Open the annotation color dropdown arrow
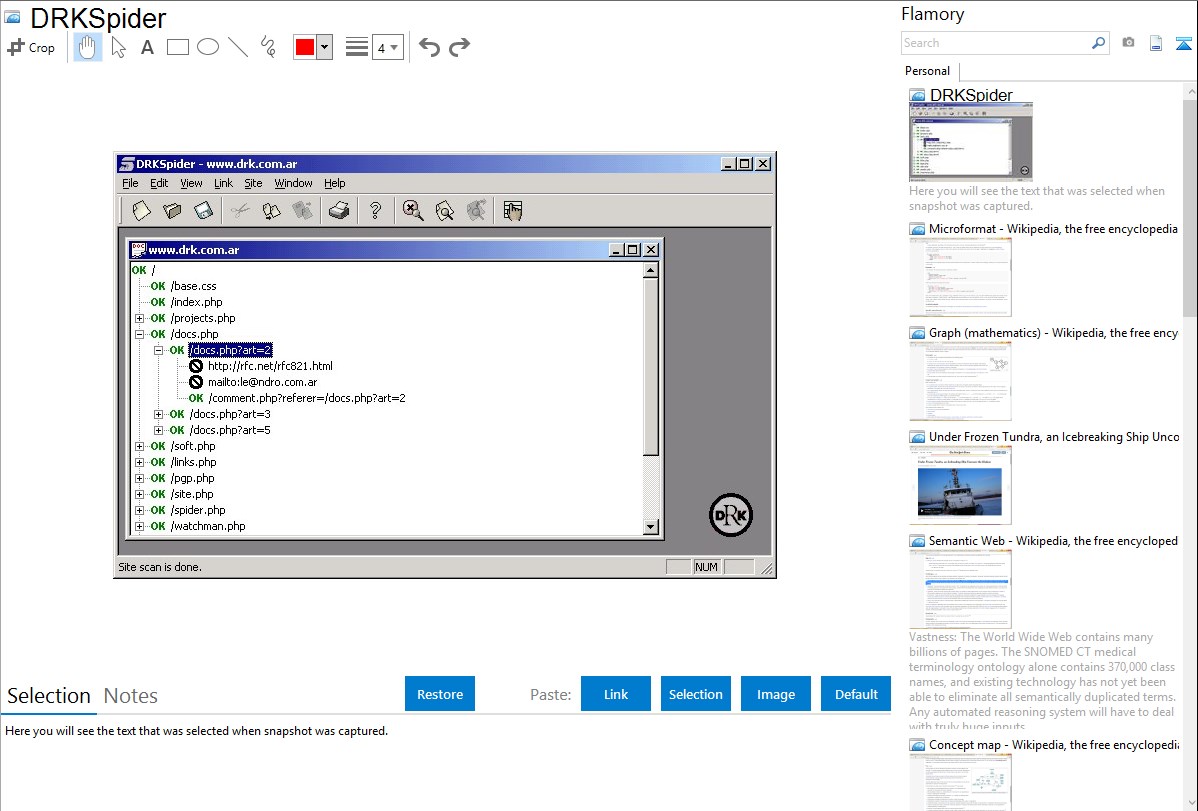The width and height of the screenshot is (1198, 811). (x=325, y=47)
